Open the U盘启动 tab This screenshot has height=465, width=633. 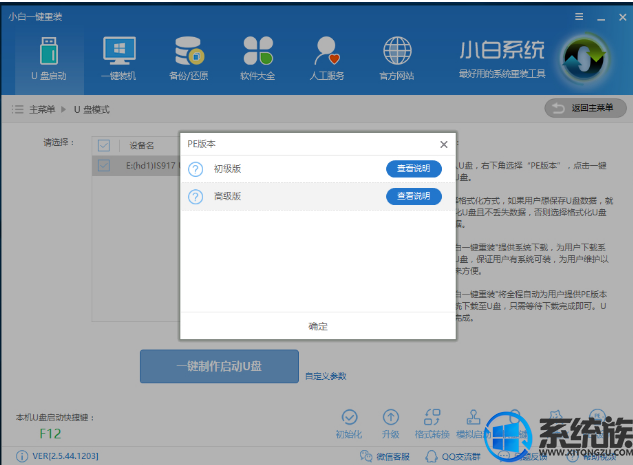49,59
